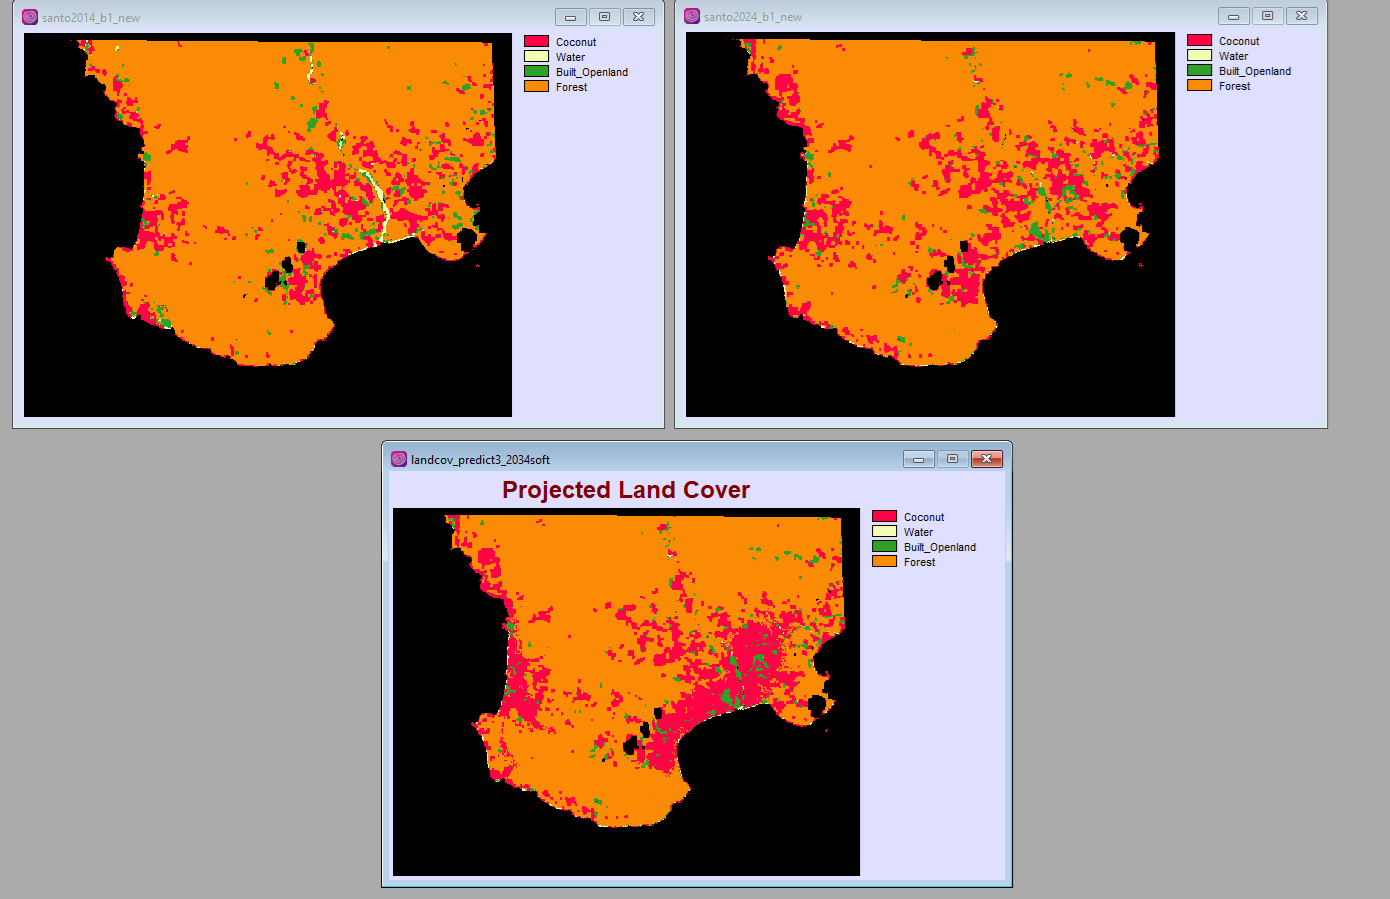This screenshot has height=899, width=1390.
Task: Close the landcov_predict3_2034soft window
Action: coord(986,459)
